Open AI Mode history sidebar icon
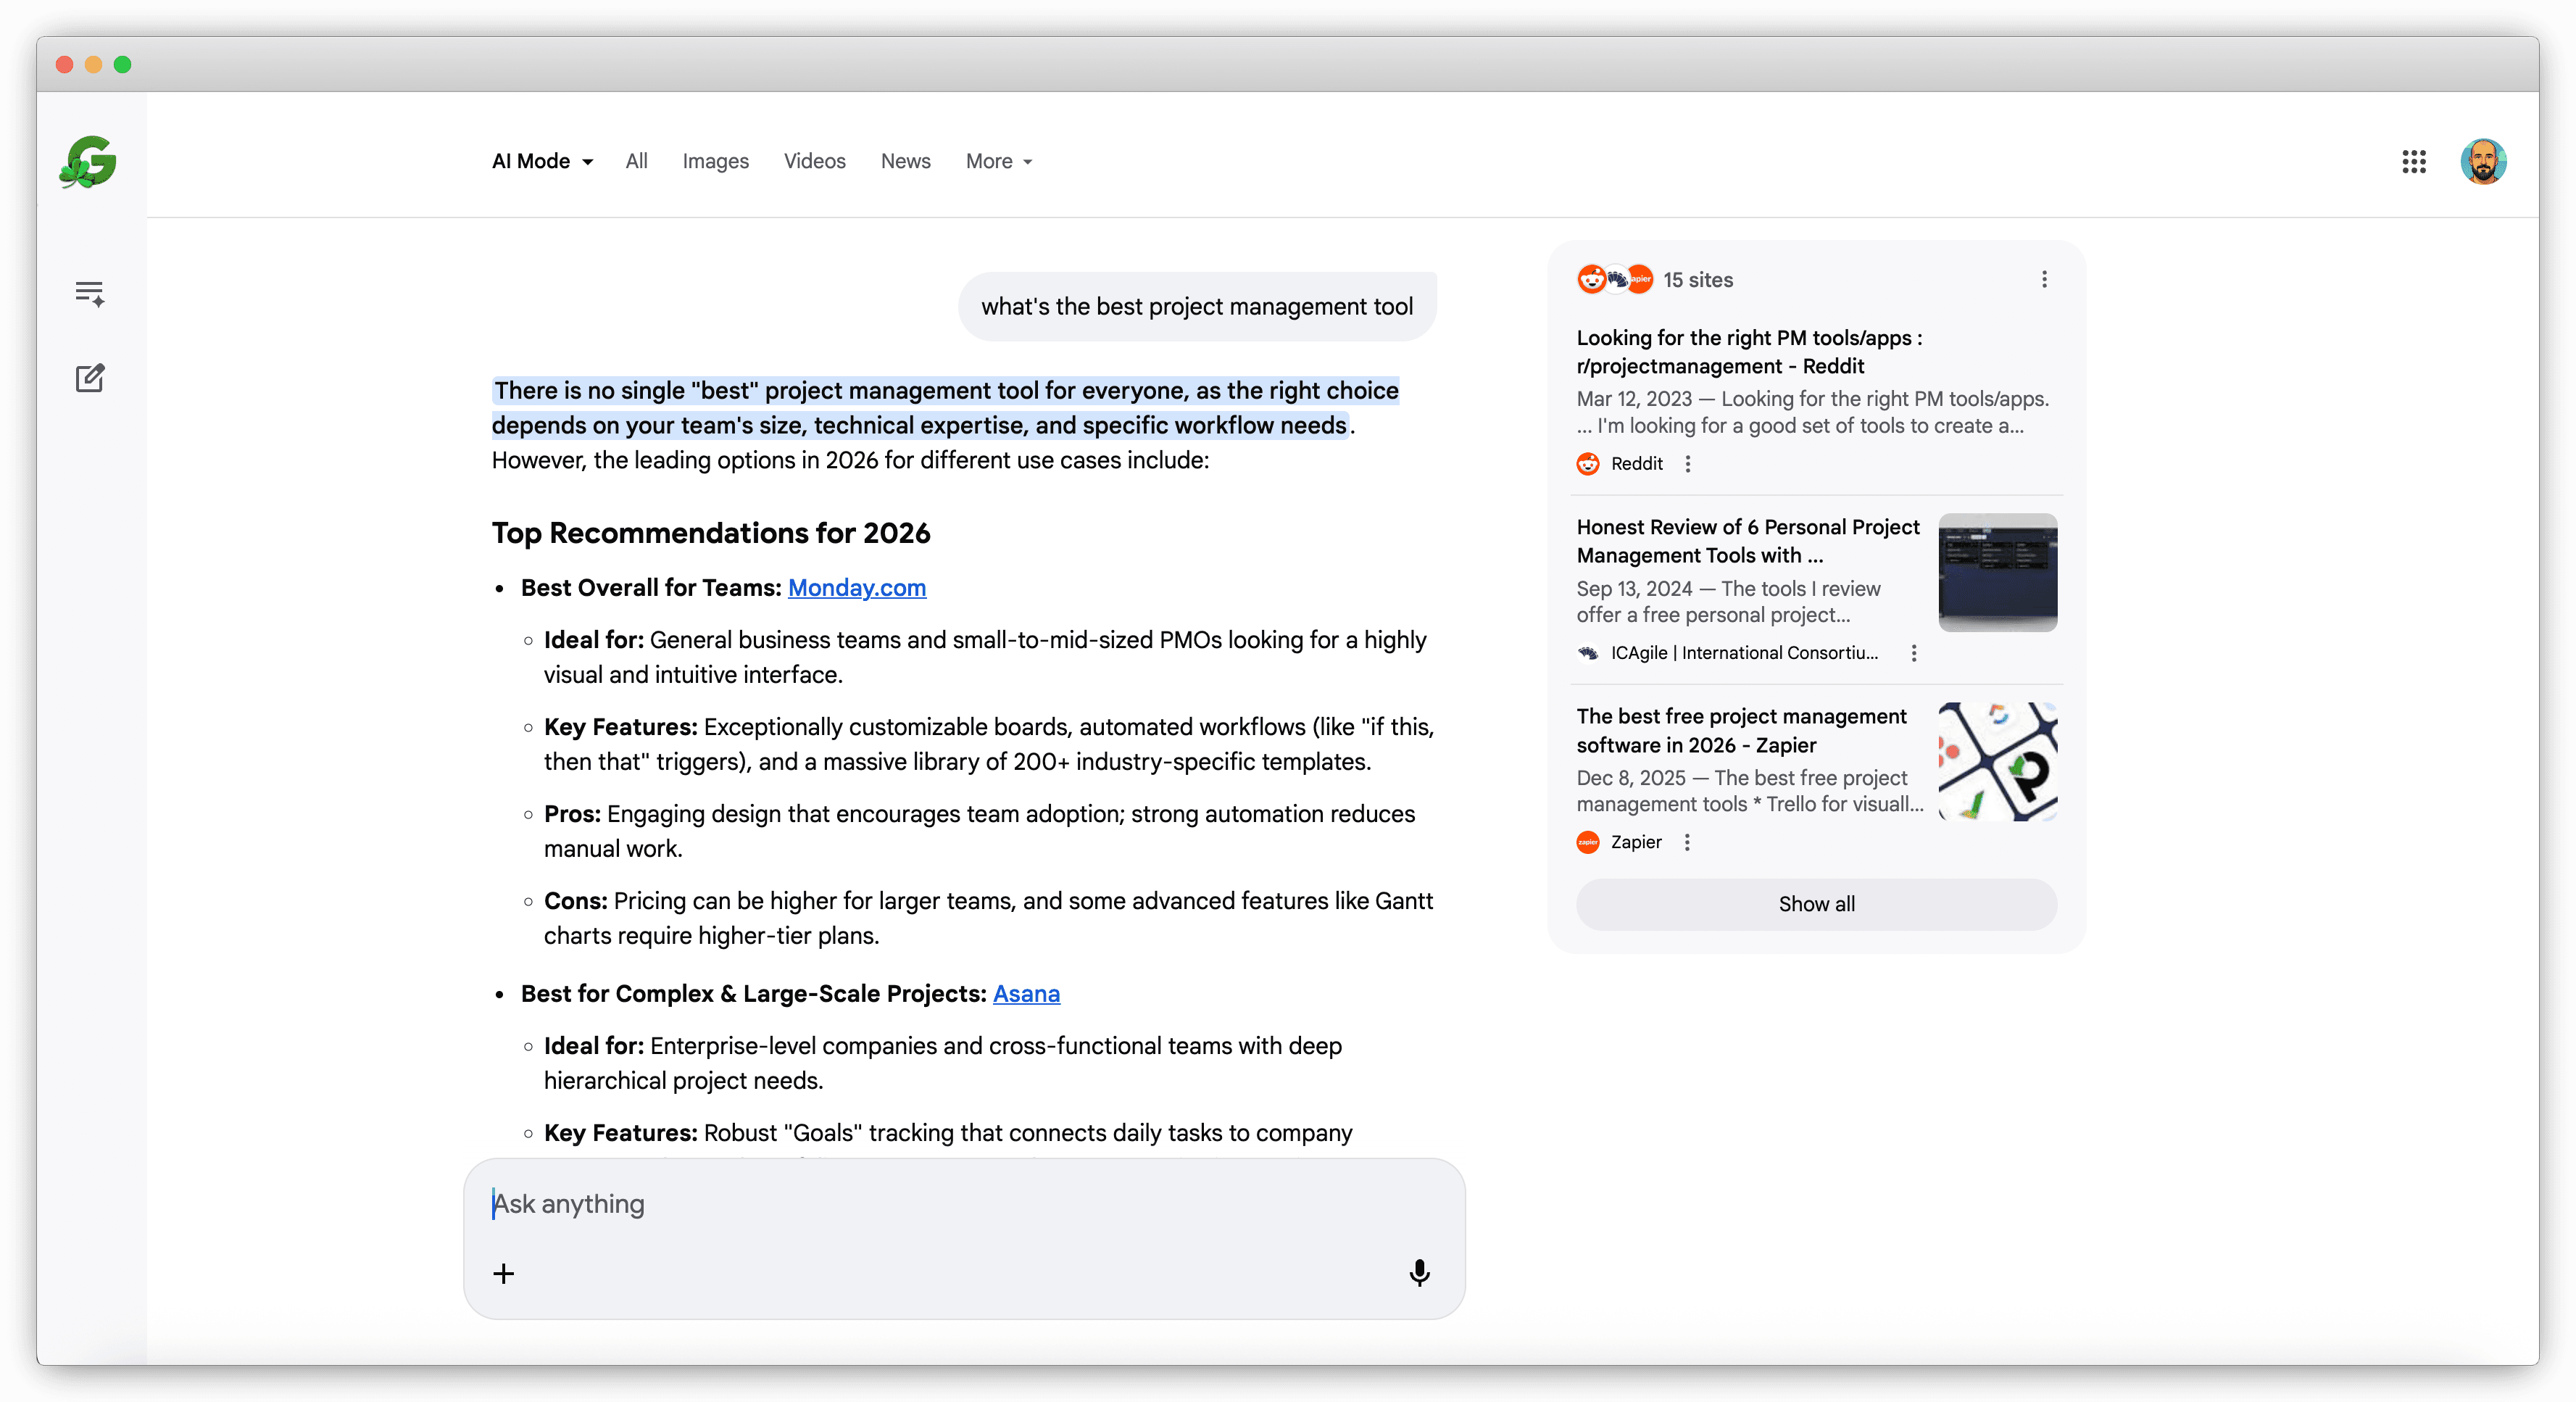 pyautogui.click(x=89, y=293)
